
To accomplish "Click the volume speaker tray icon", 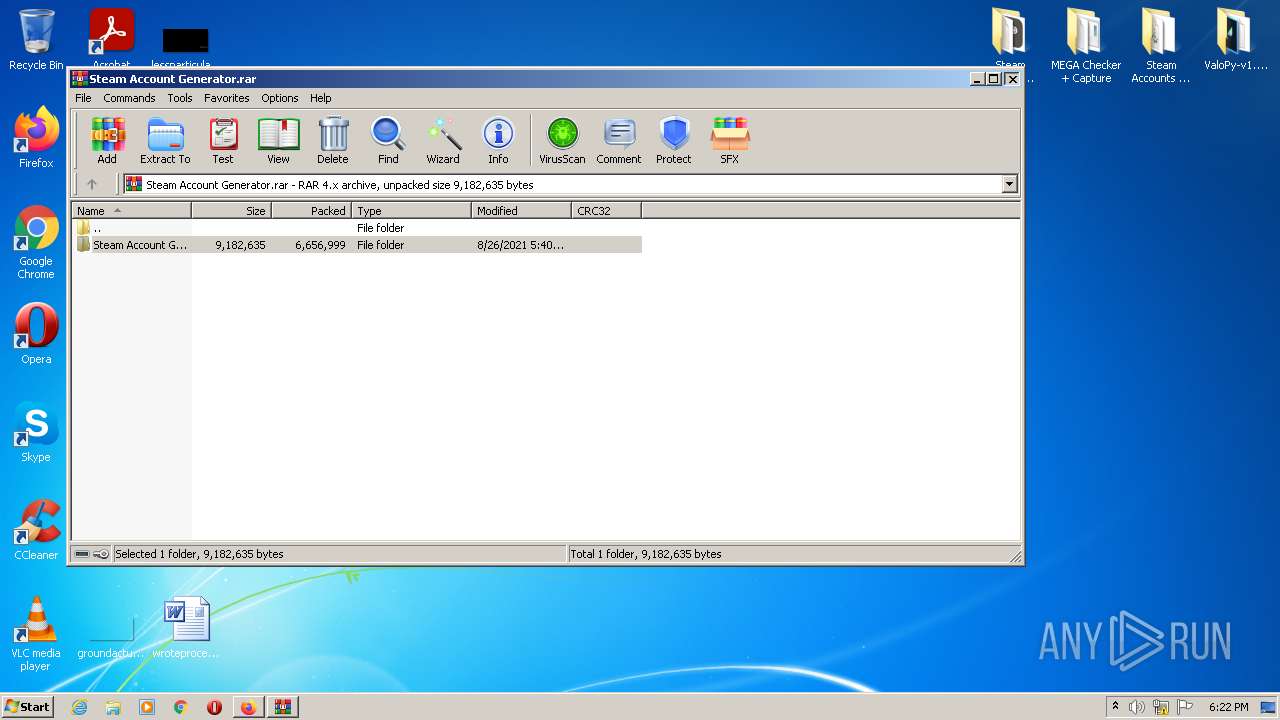I will click(1137, 707).
